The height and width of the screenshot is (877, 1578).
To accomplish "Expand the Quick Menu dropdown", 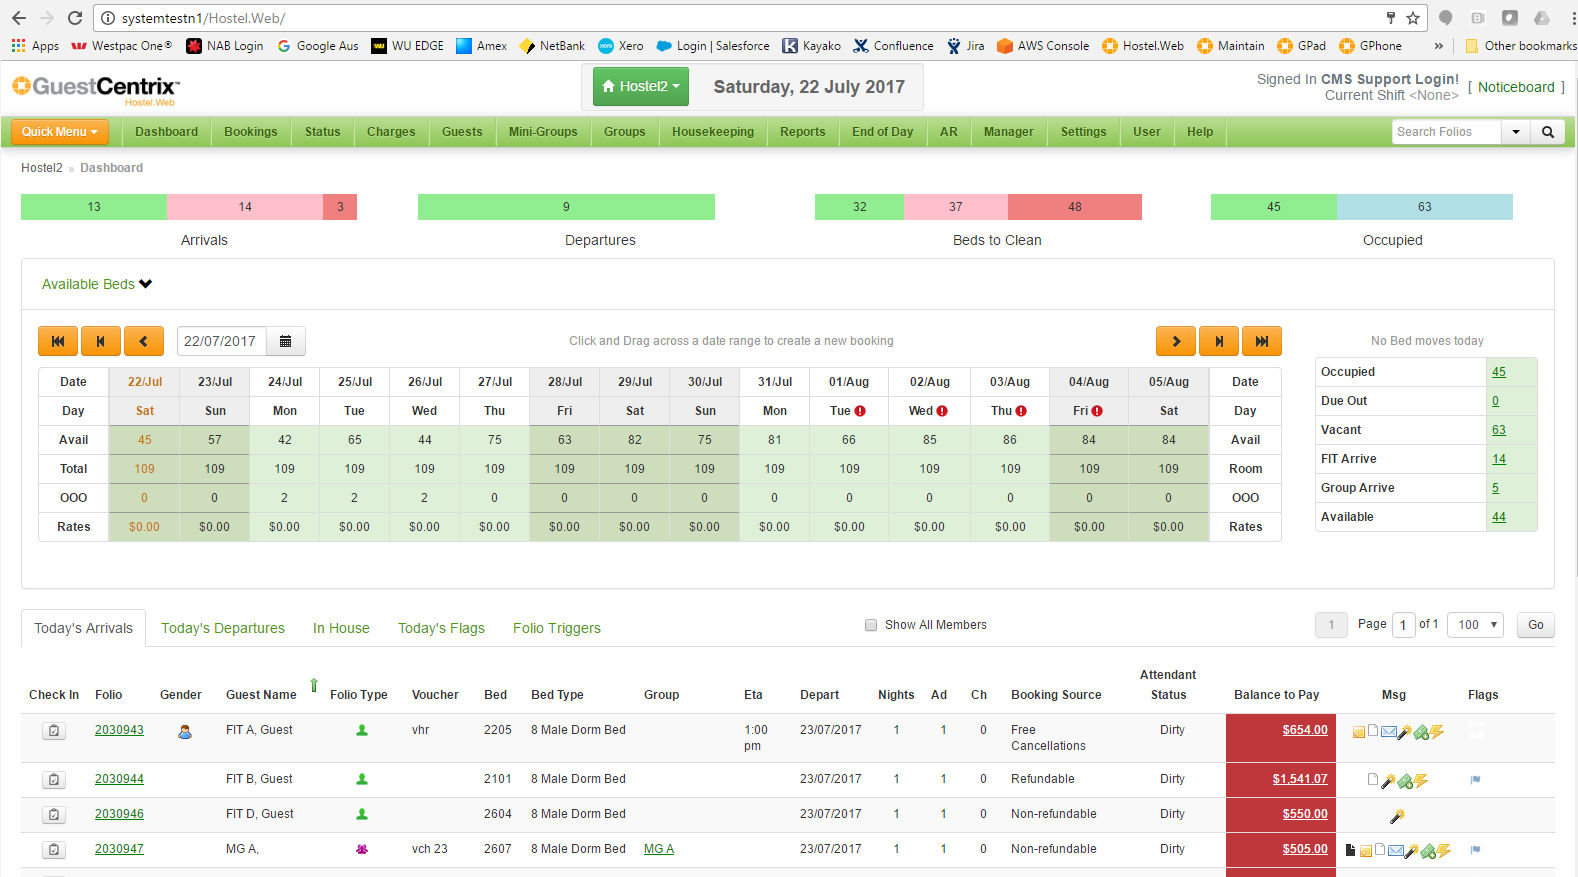I will (60, 132).
